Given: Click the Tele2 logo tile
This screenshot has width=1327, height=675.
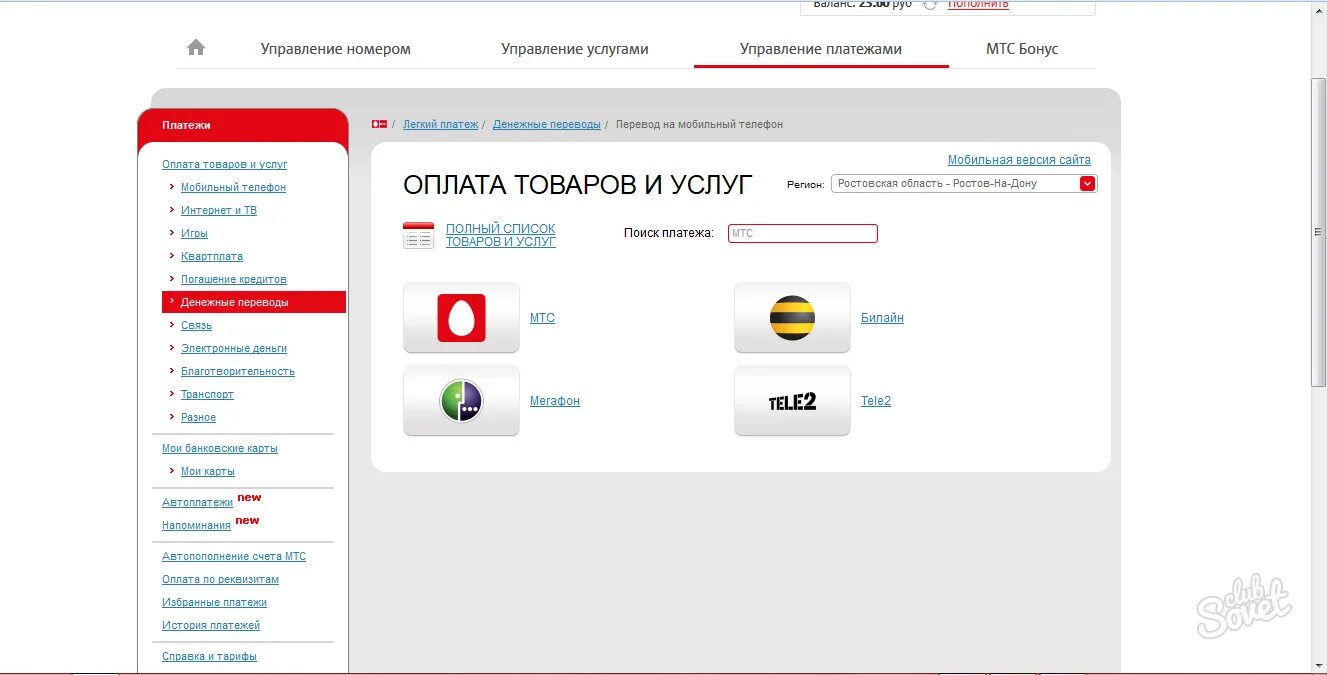Looking at the screenshot, I should pos(792,401).
